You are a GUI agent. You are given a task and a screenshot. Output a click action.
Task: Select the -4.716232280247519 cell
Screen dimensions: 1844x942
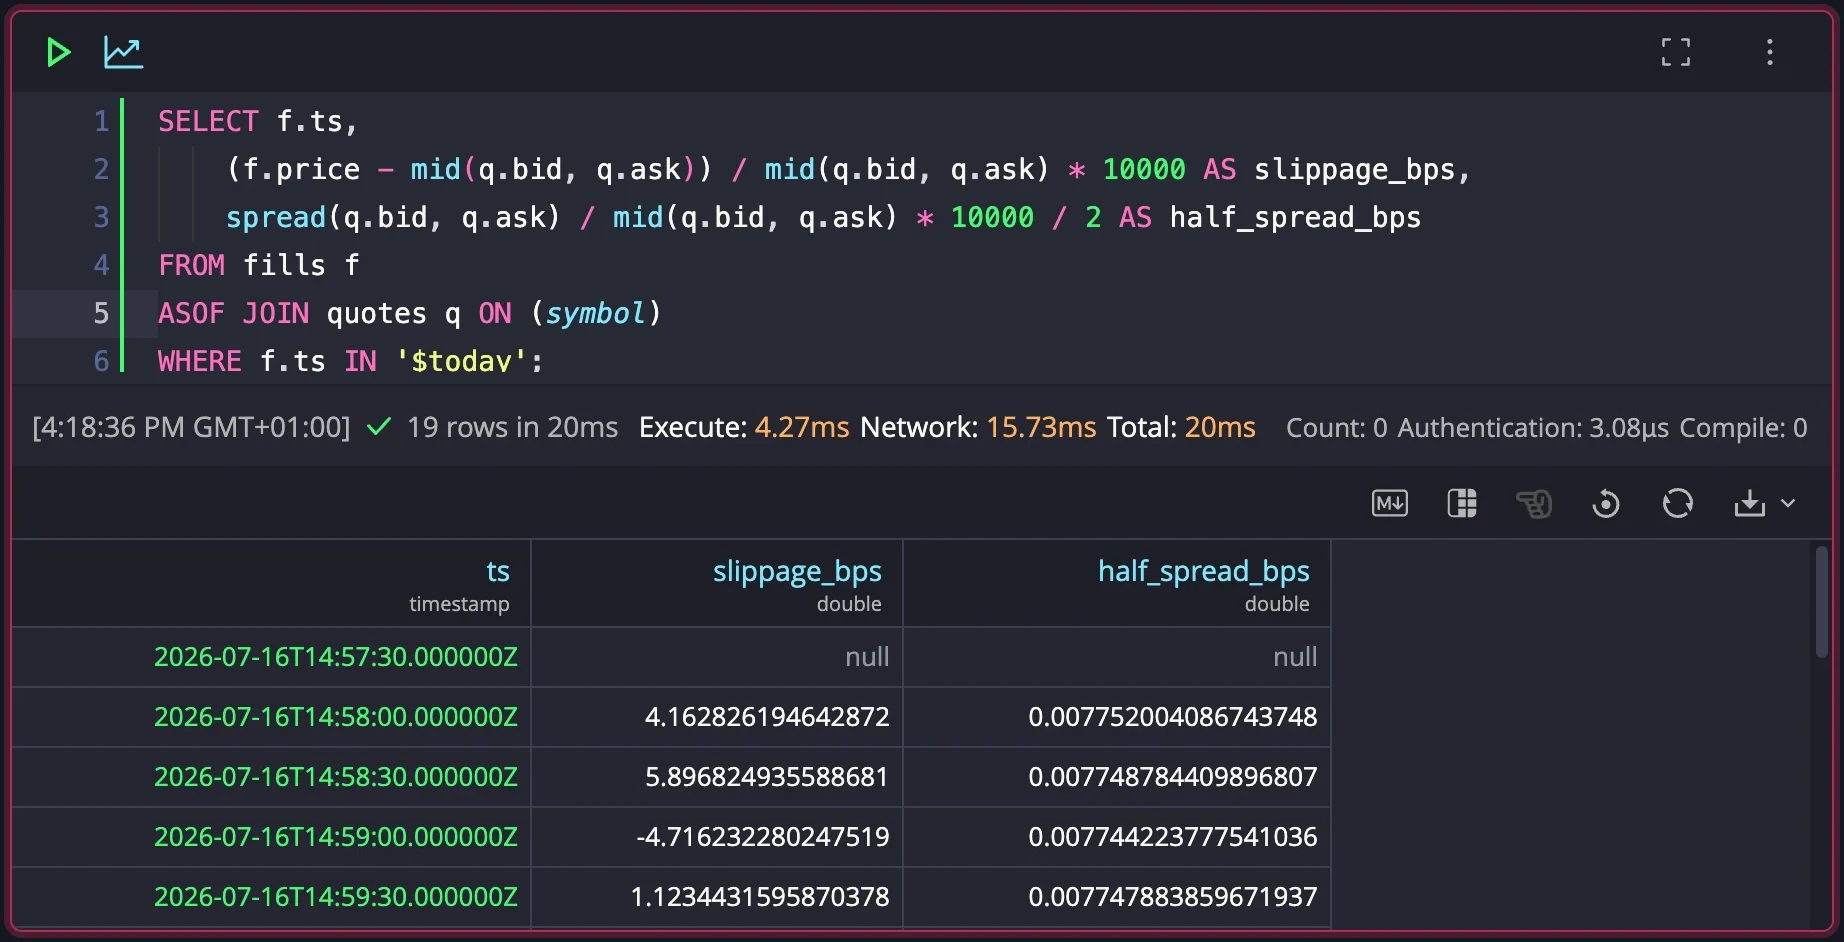coord(717,837)
